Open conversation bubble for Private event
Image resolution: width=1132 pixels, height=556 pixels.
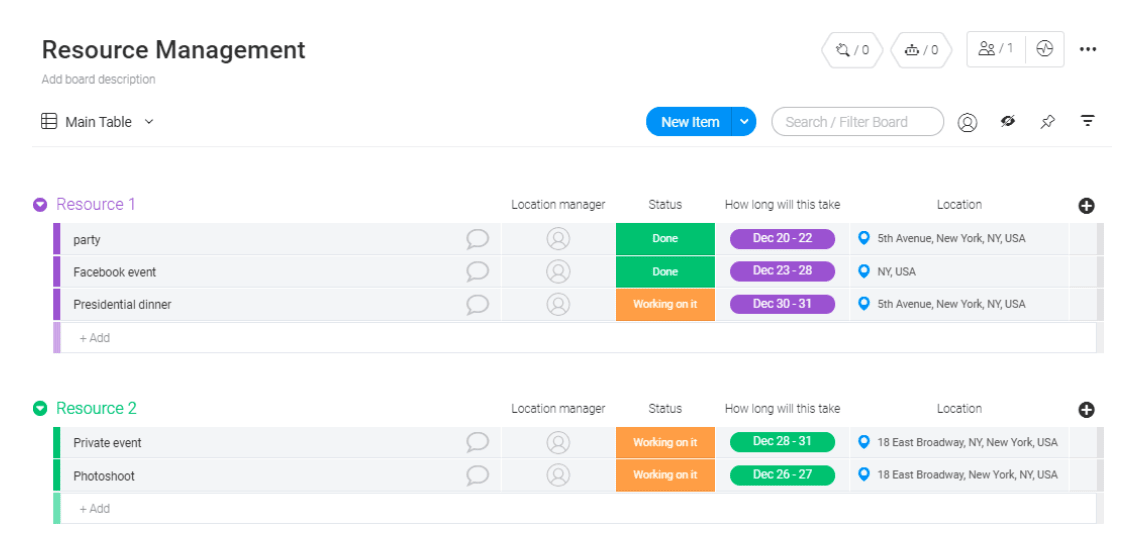coord(477,443)
